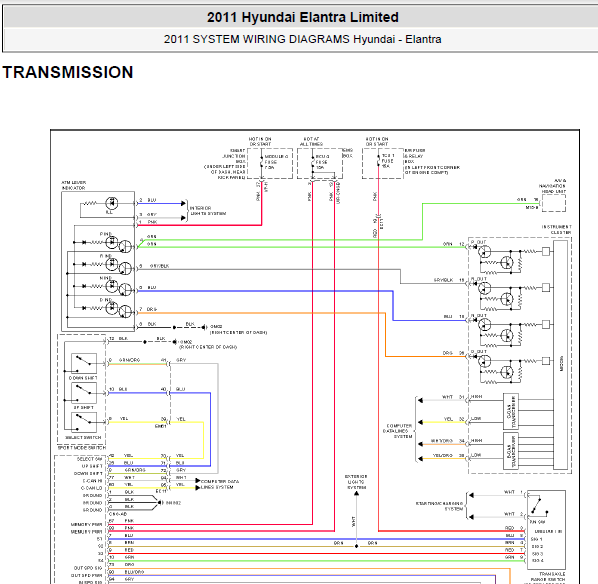Viewport: 598px width, 584px height.
Task: Click the OUT SPD PWR pin label
Action: point(87,575)
